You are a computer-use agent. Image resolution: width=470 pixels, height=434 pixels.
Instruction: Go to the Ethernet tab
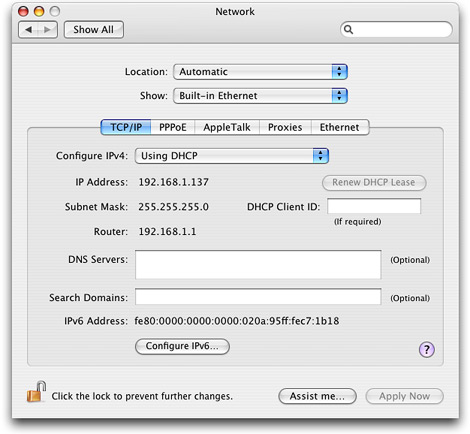[x=340, y=127]
